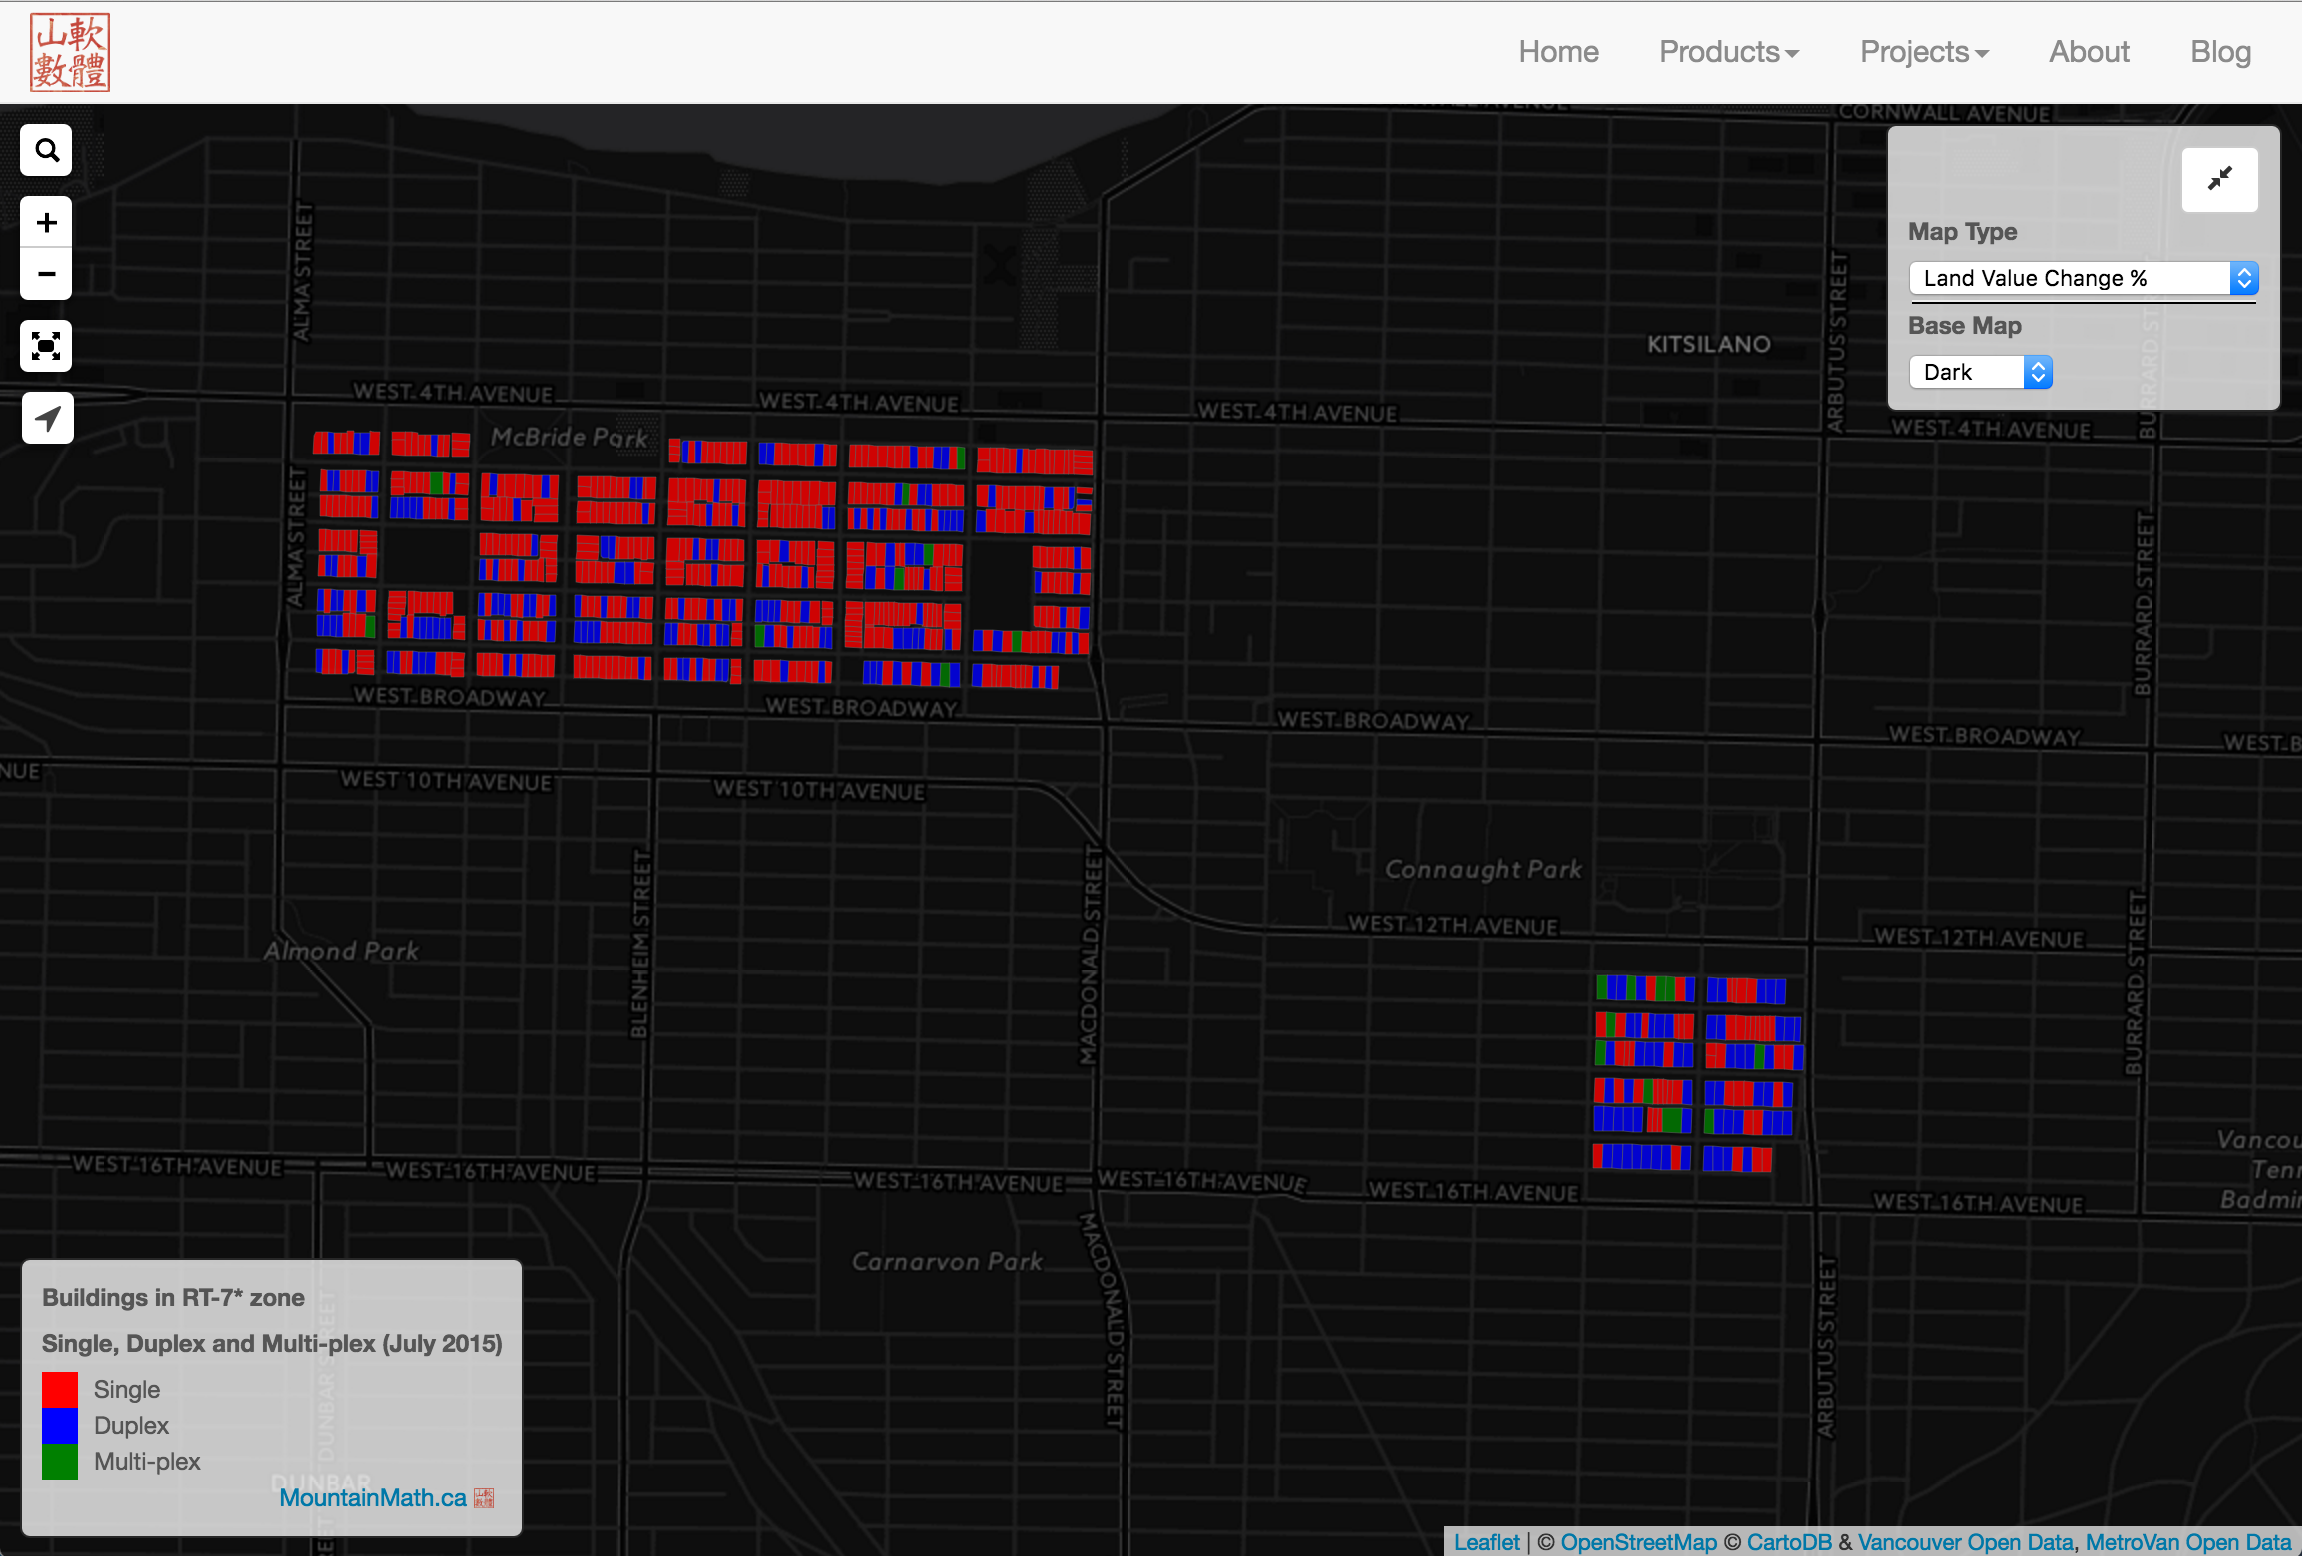Open the Blog page
2302x1556 pixels.
pyautogui.click(x=2220, y=52)
